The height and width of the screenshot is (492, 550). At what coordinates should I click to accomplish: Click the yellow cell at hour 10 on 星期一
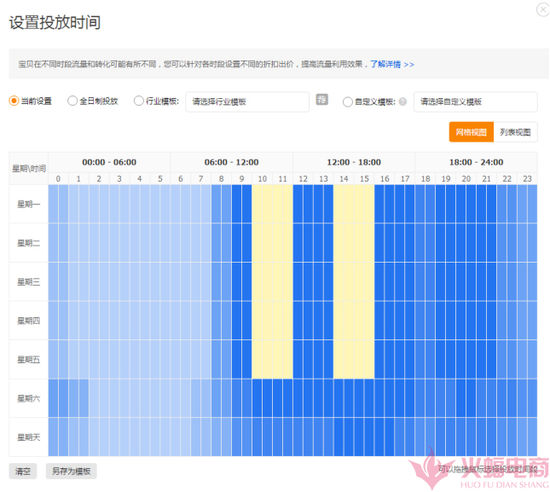tap(262, 204)
